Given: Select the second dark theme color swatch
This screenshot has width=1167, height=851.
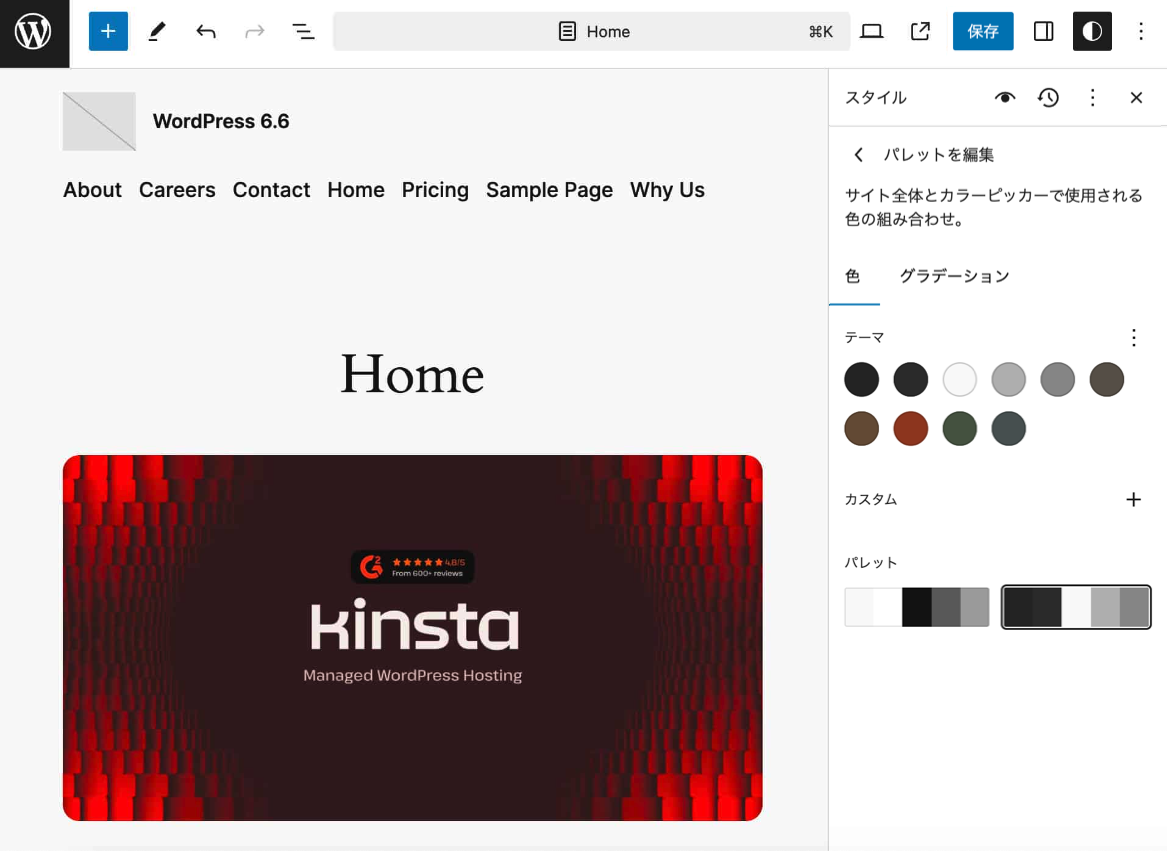Looking at the screenshot, I should click(910, 380).
